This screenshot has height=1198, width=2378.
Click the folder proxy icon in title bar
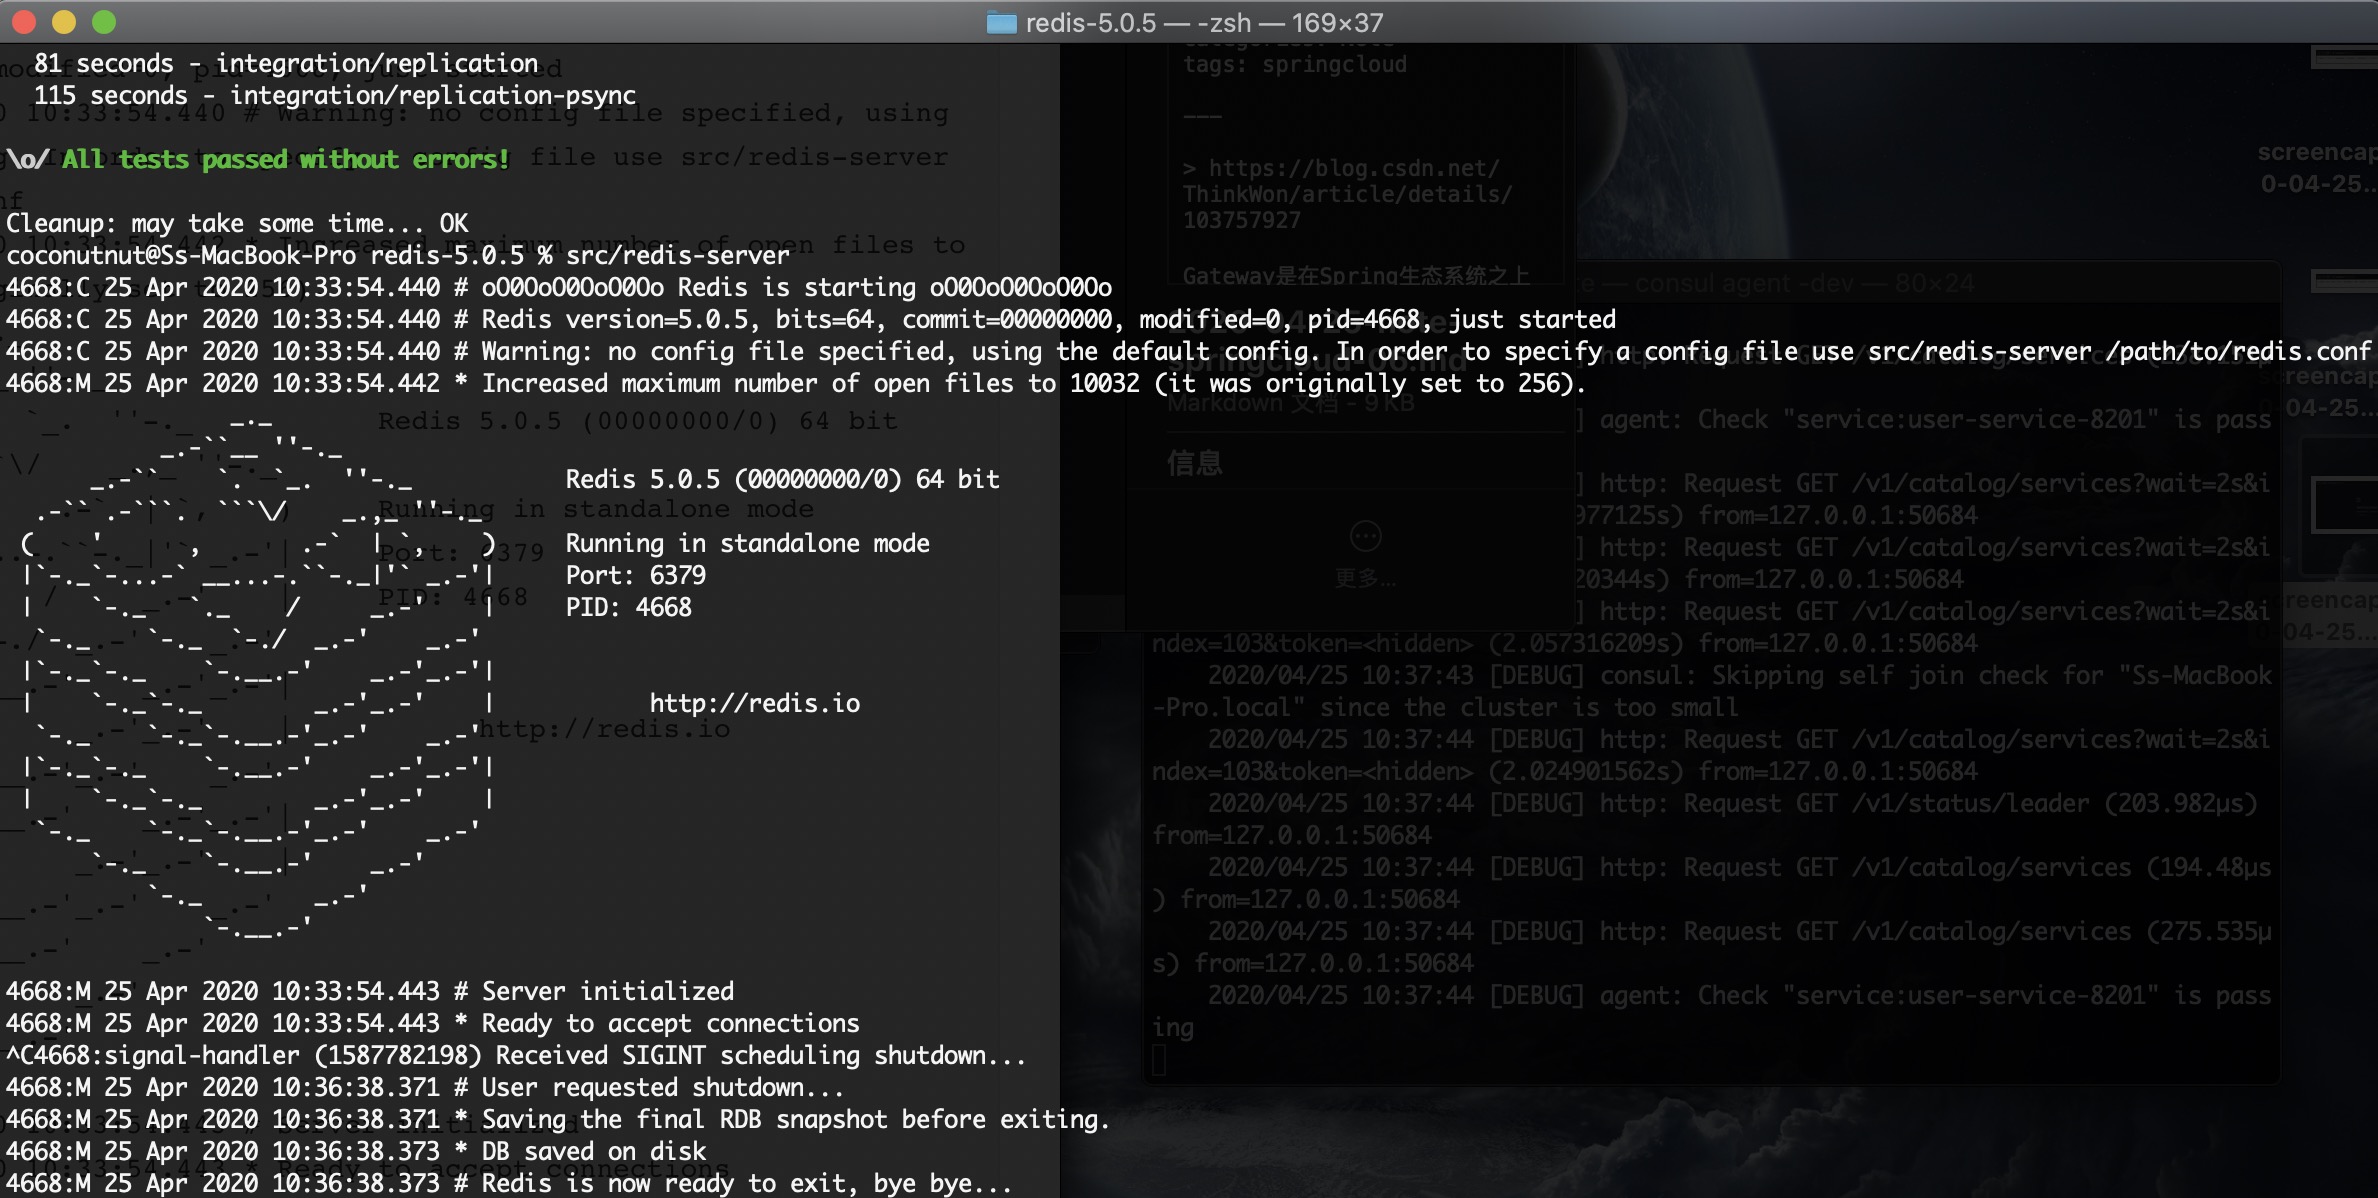pyautogui.click(x=1001, y=22)
